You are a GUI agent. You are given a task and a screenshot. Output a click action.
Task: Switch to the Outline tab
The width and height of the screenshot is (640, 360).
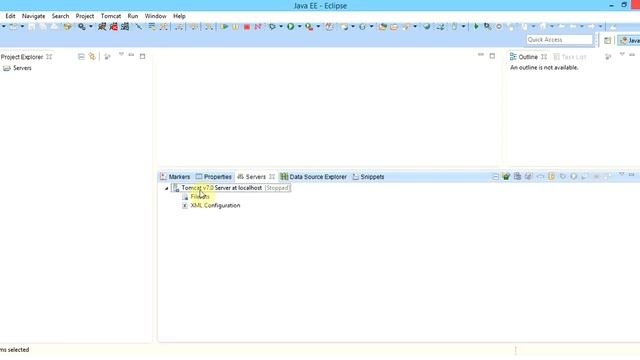coord(524,57)
